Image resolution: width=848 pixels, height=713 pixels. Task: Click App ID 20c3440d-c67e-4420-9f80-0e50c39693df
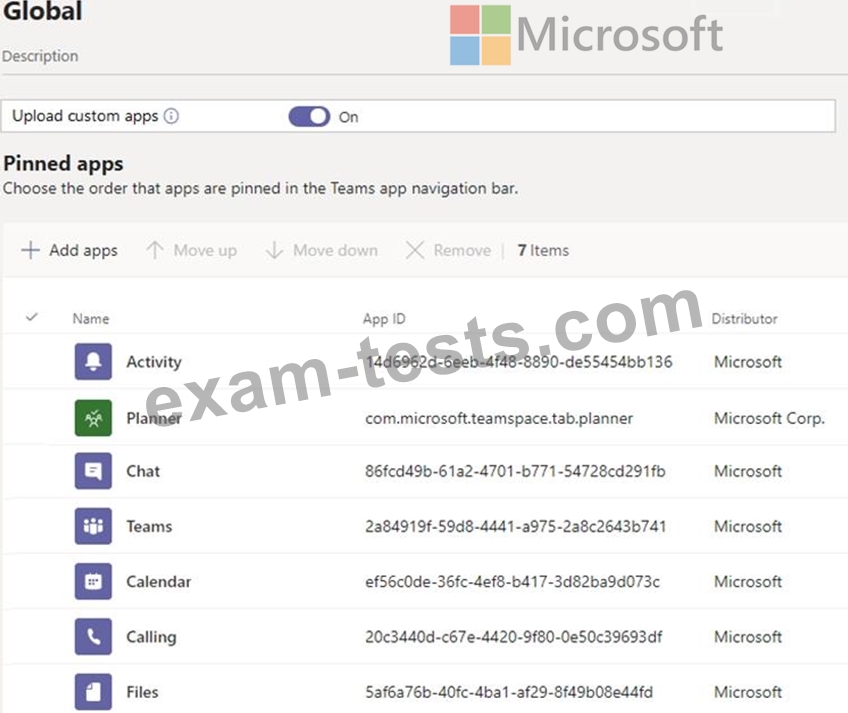pos(513,636)
